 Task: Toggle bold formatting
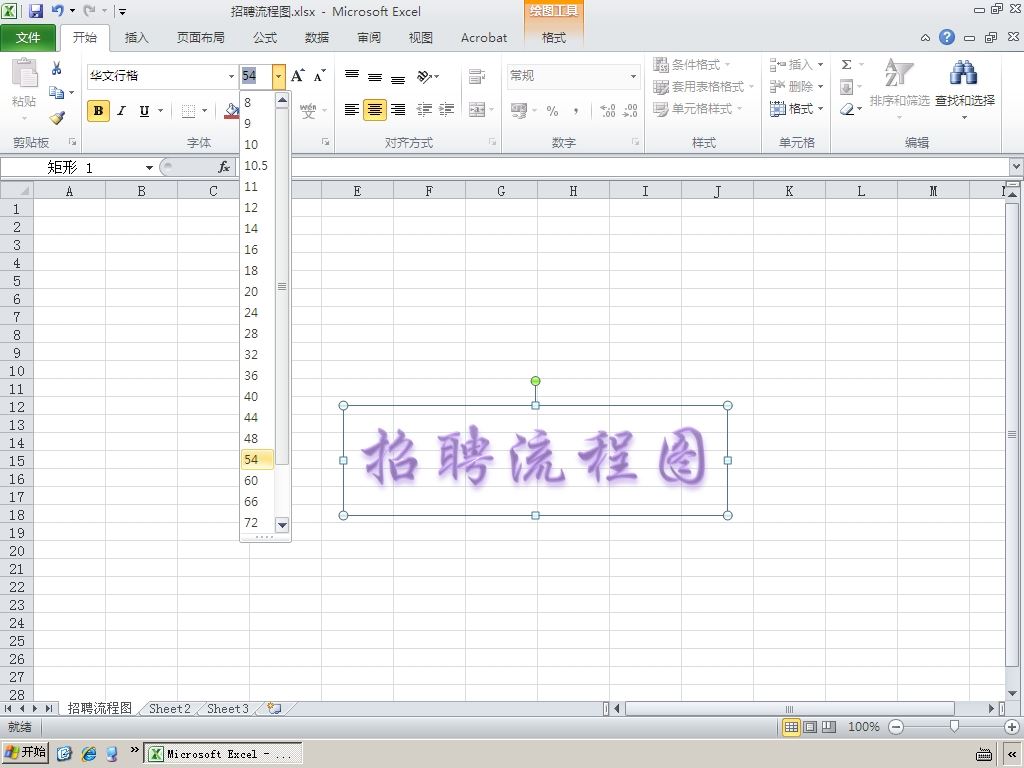coord(98,110)
